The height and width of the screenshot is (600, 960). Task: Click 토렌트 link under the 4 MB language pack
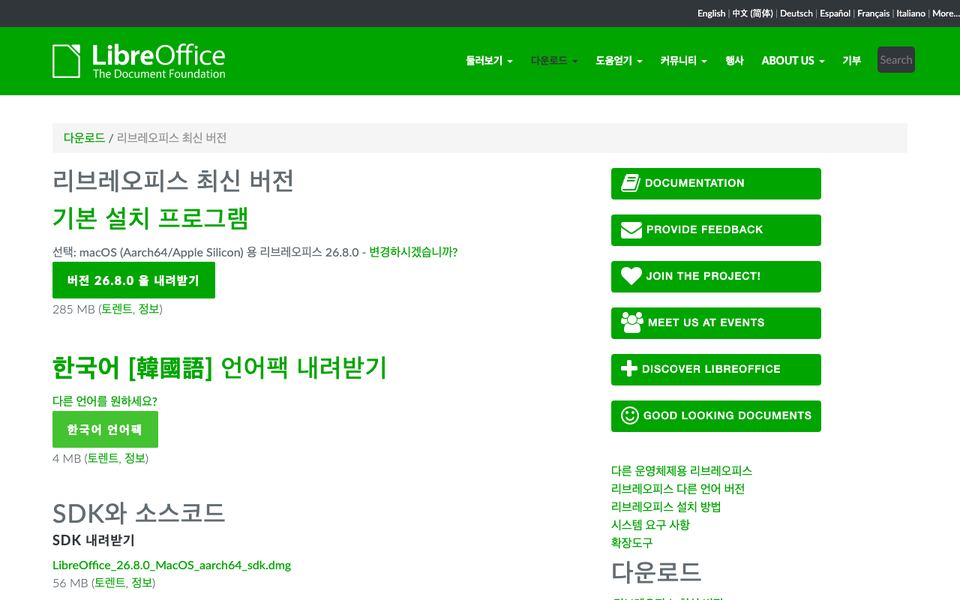tap(103, 458)
